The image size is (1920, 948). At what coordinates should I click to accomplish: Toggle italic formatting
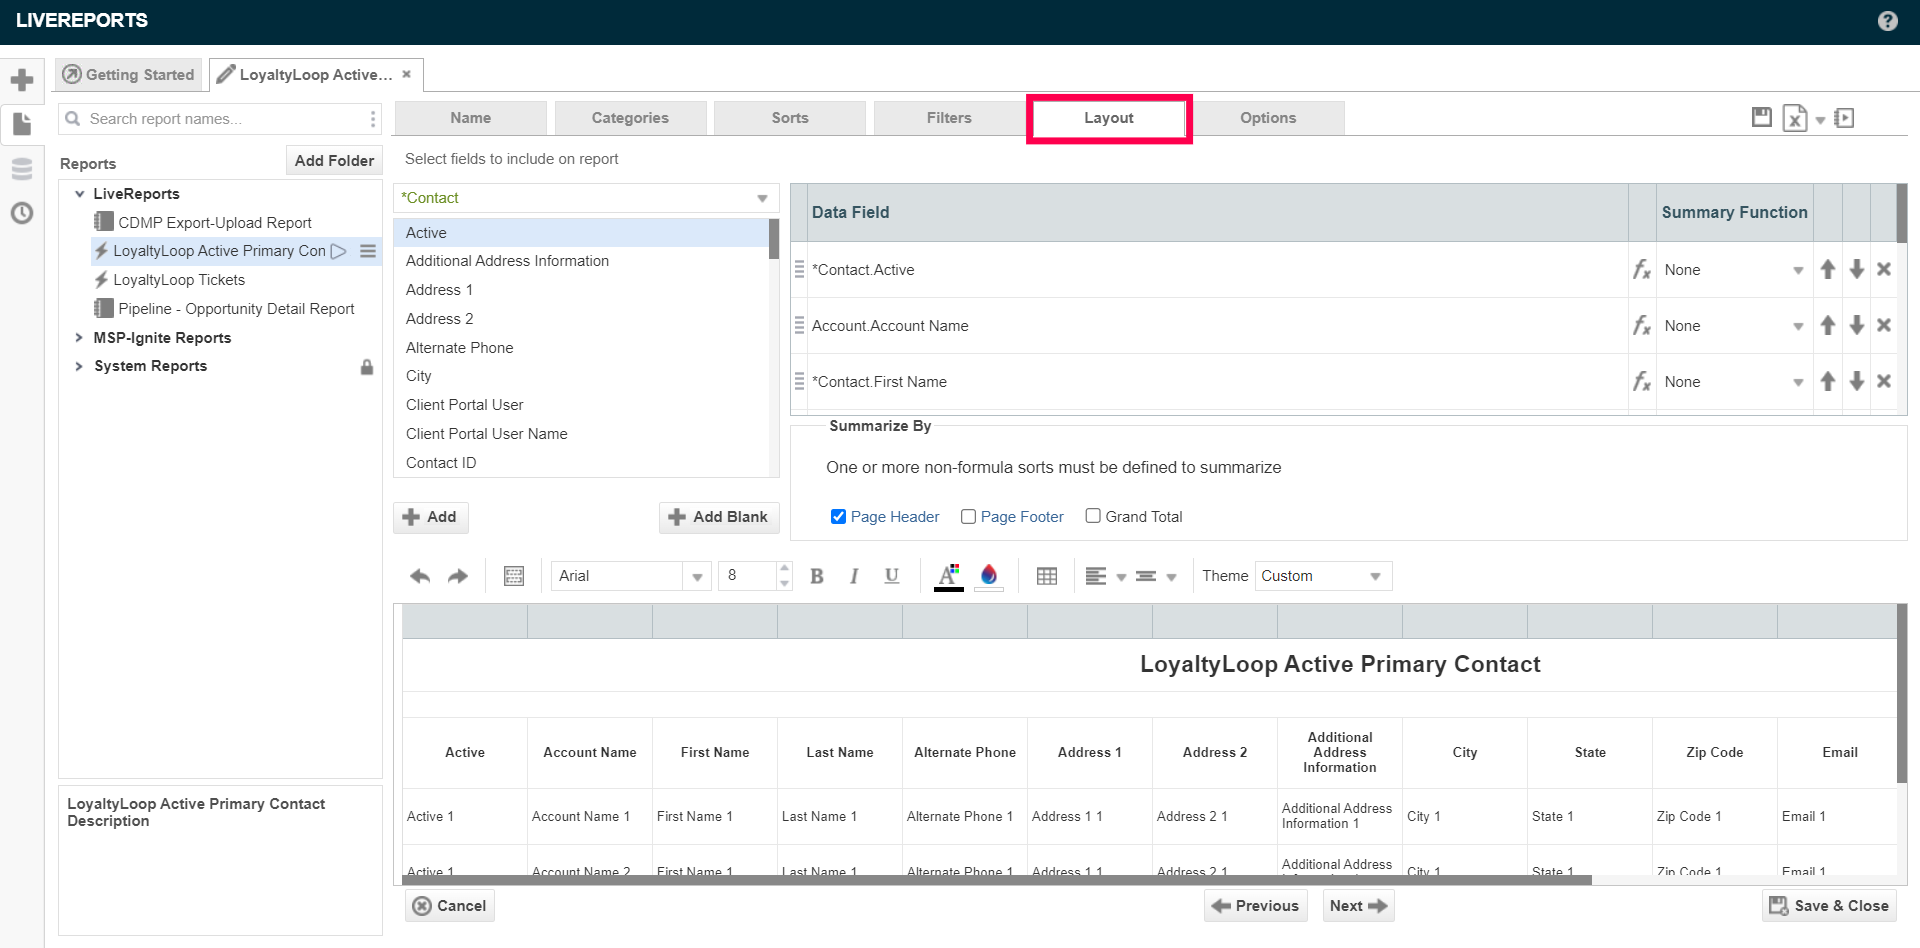pyautogui.click(x=854, y=576)
